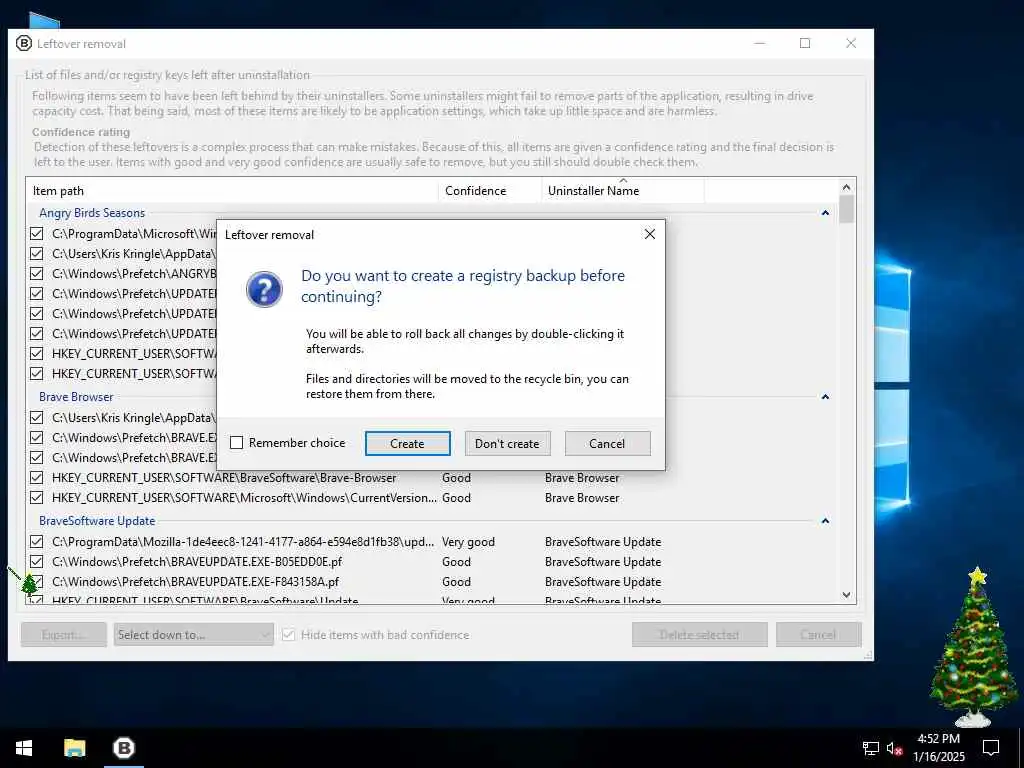Open the network icon in system tray
Viewport: 1024px width, 768px height.
pyautogui.click(x=871, y=748)
